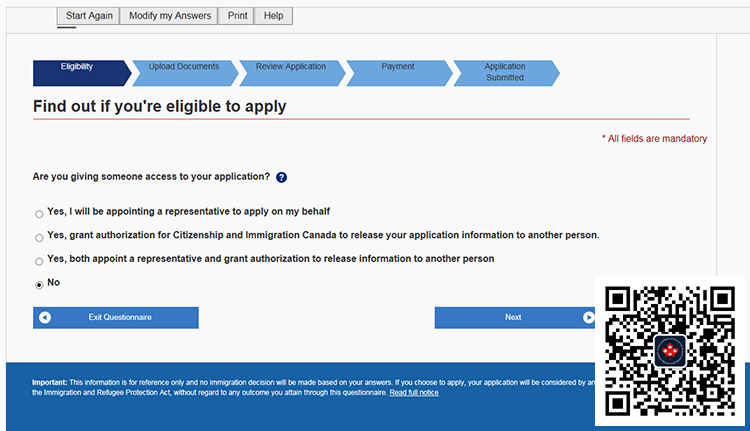
Task: Open Application Submitted step
Action: pyautogui.click(x=506, y=73)
